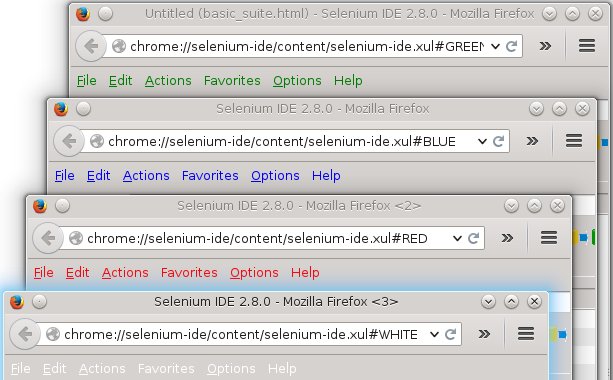Viewport: 613px width, 380px height.
Task: Open red Actions menu
Action: tap(125, 272)
